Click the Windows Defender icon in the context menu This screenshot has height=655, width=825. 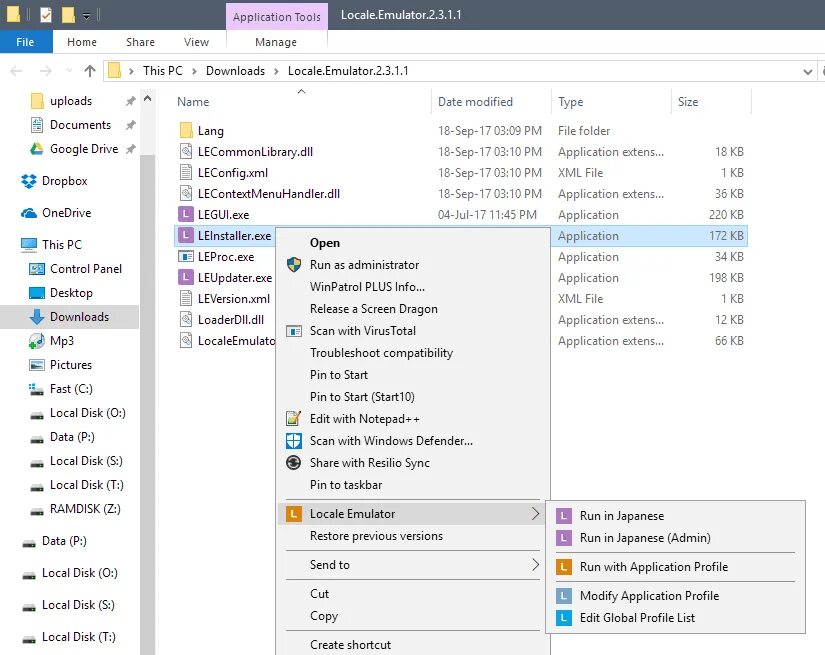[293, 440]
